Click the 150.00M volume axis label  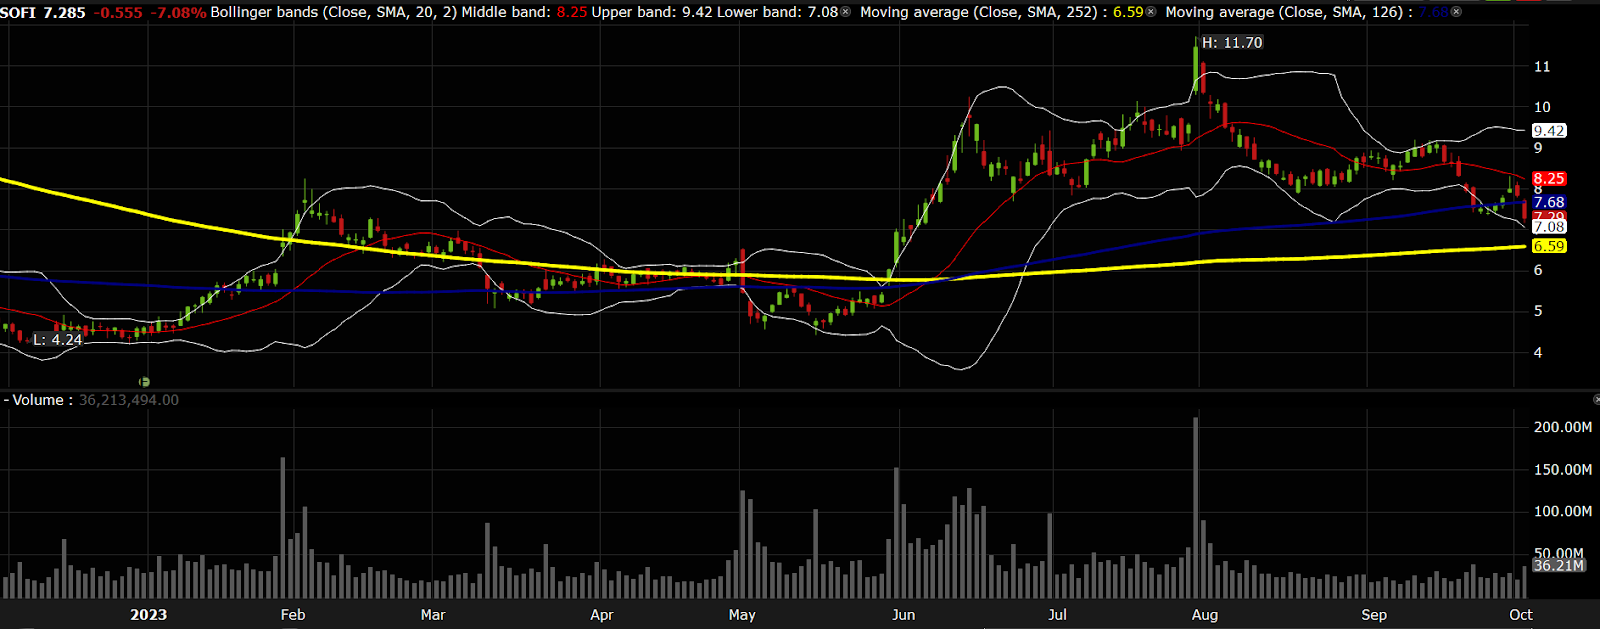pos(1563,469)
